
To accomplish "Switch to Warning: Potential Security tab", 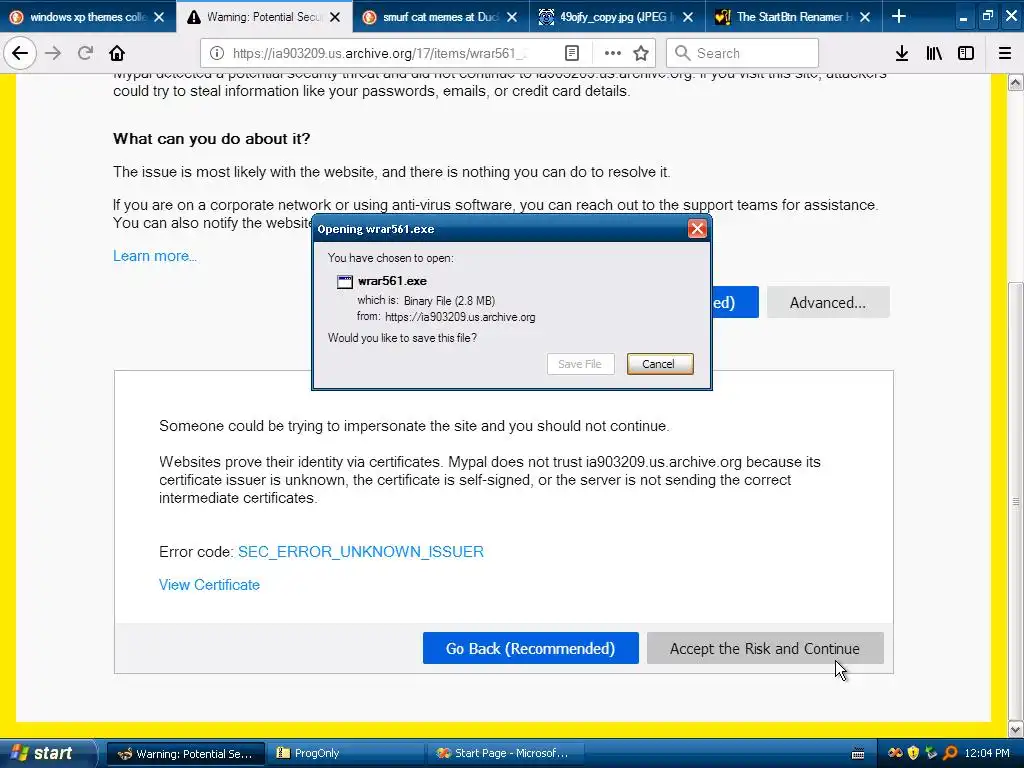I will coord(264,16).
